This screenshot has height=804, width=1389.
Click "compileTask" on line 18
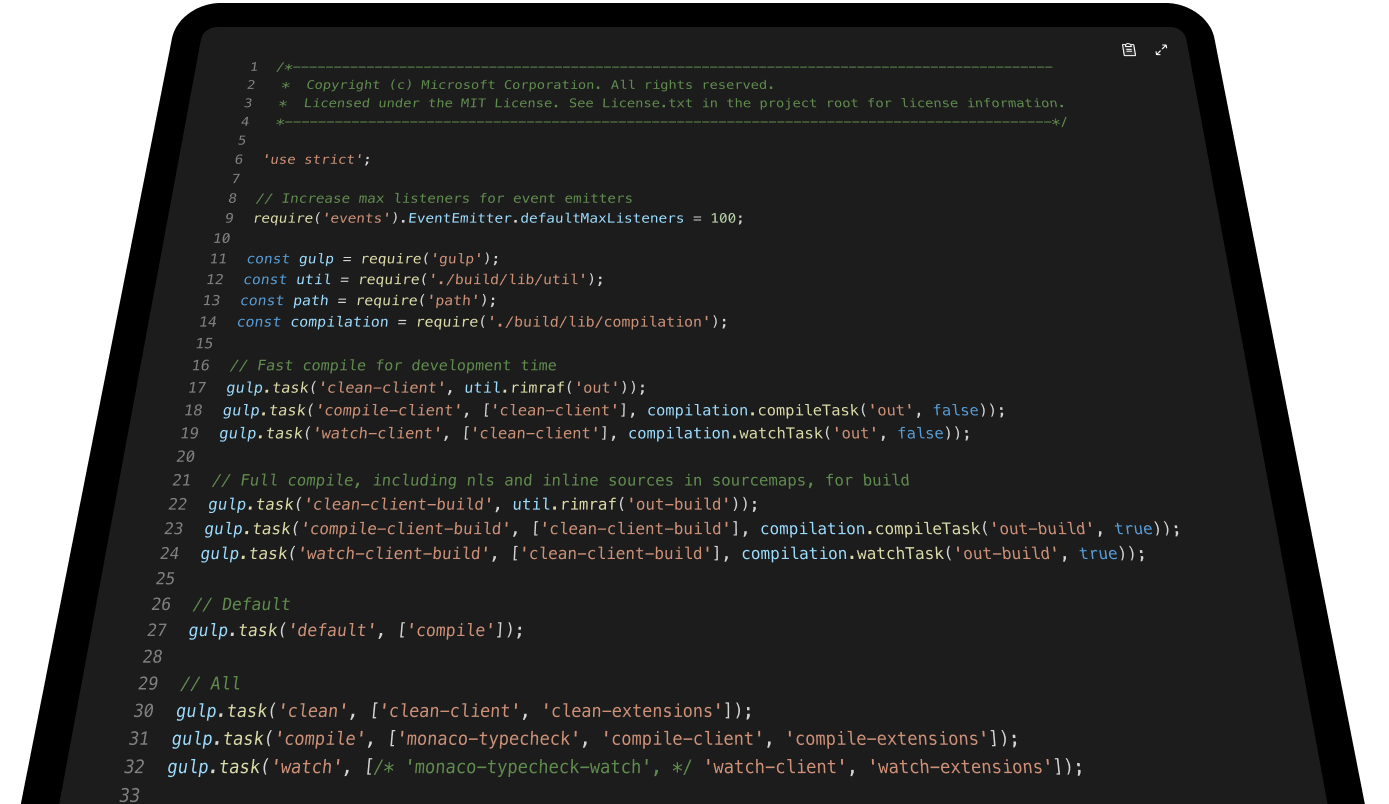[806, 411]
